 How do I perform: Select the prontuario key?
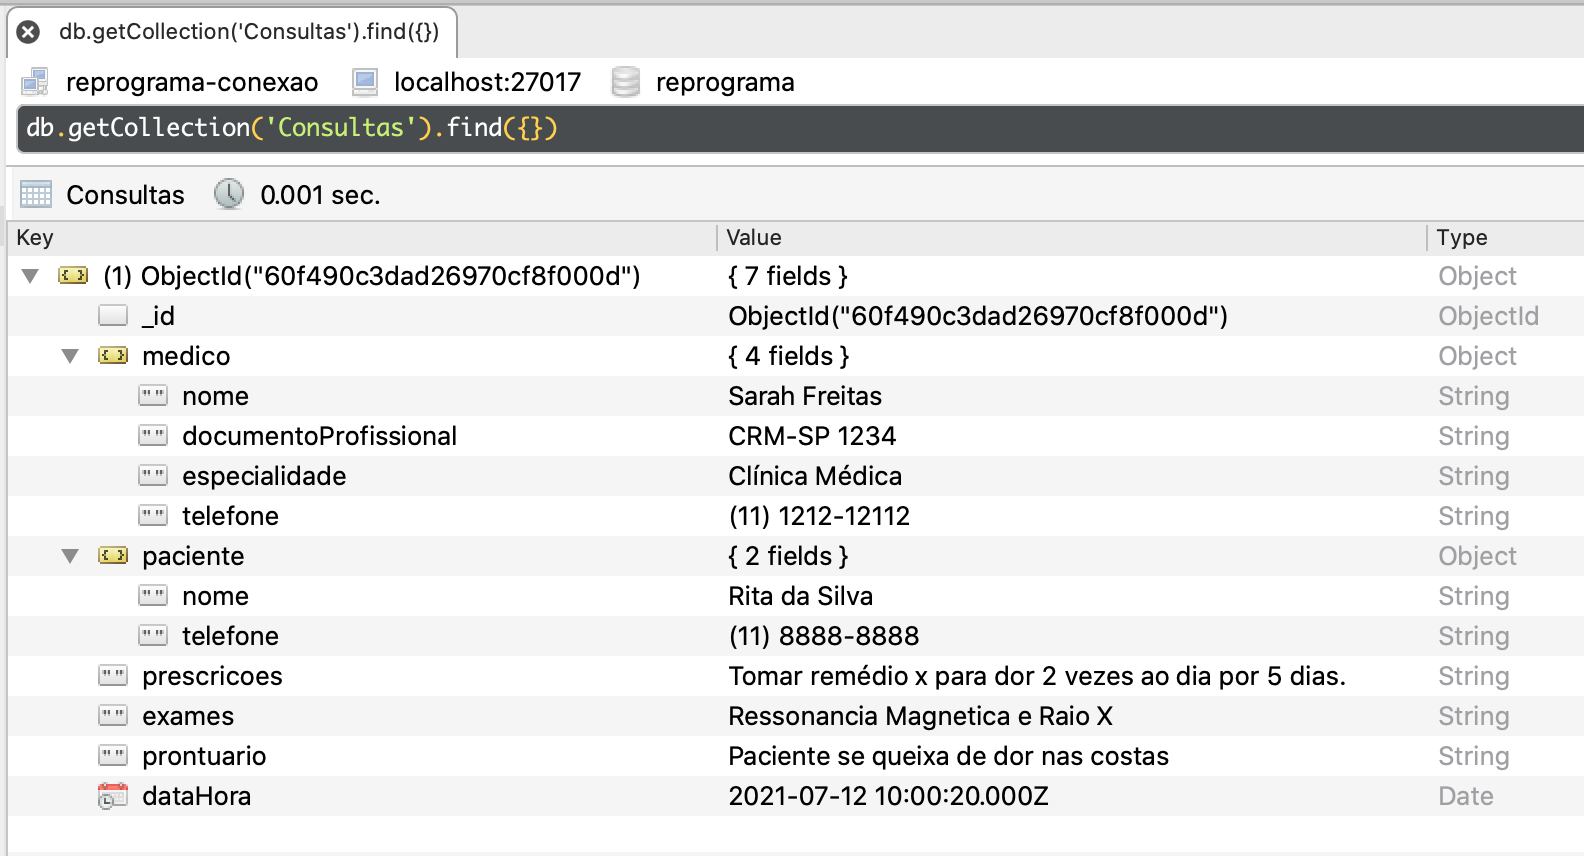pyautogui.click(x=204, y=756)
